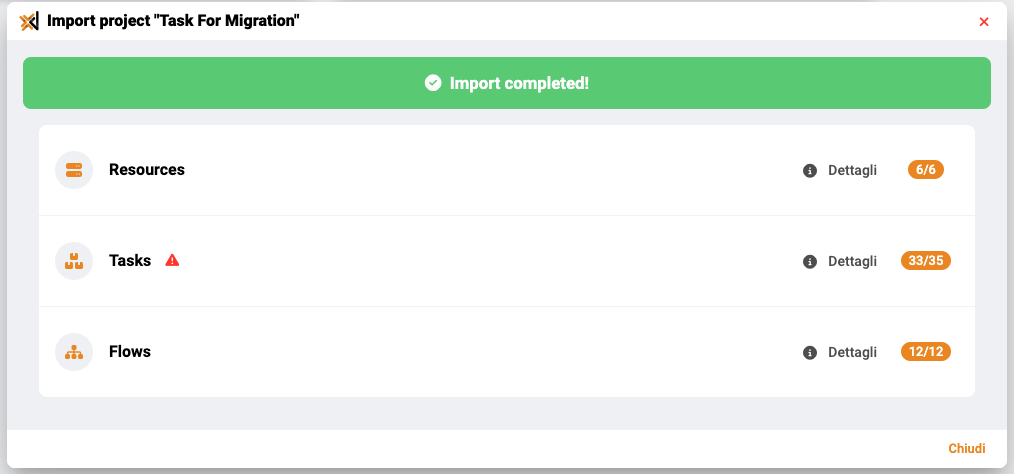
Task: Click the checkmark icon in success banner
Action: coord(433,83)
